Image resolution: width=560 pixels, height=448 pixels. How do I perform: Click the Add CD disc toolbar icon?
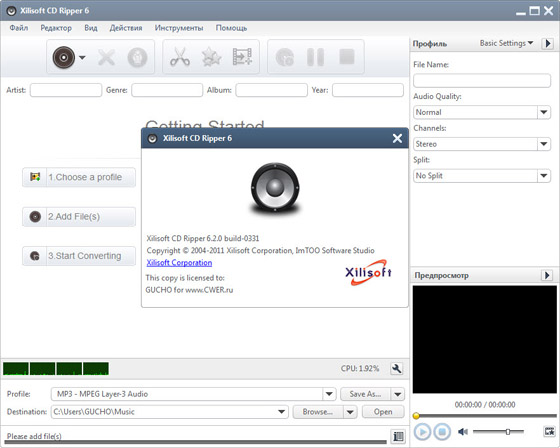pyautogui.click(x=64, y=57)
